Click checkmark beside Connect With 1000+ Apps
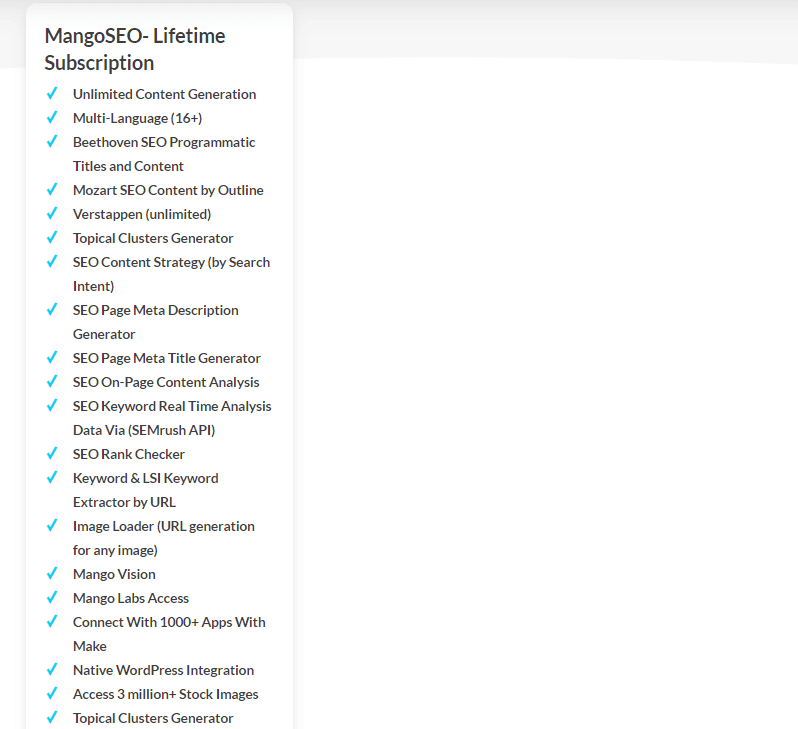The height and width of the screenshot is (729, 798). click(x=52, y=621)
